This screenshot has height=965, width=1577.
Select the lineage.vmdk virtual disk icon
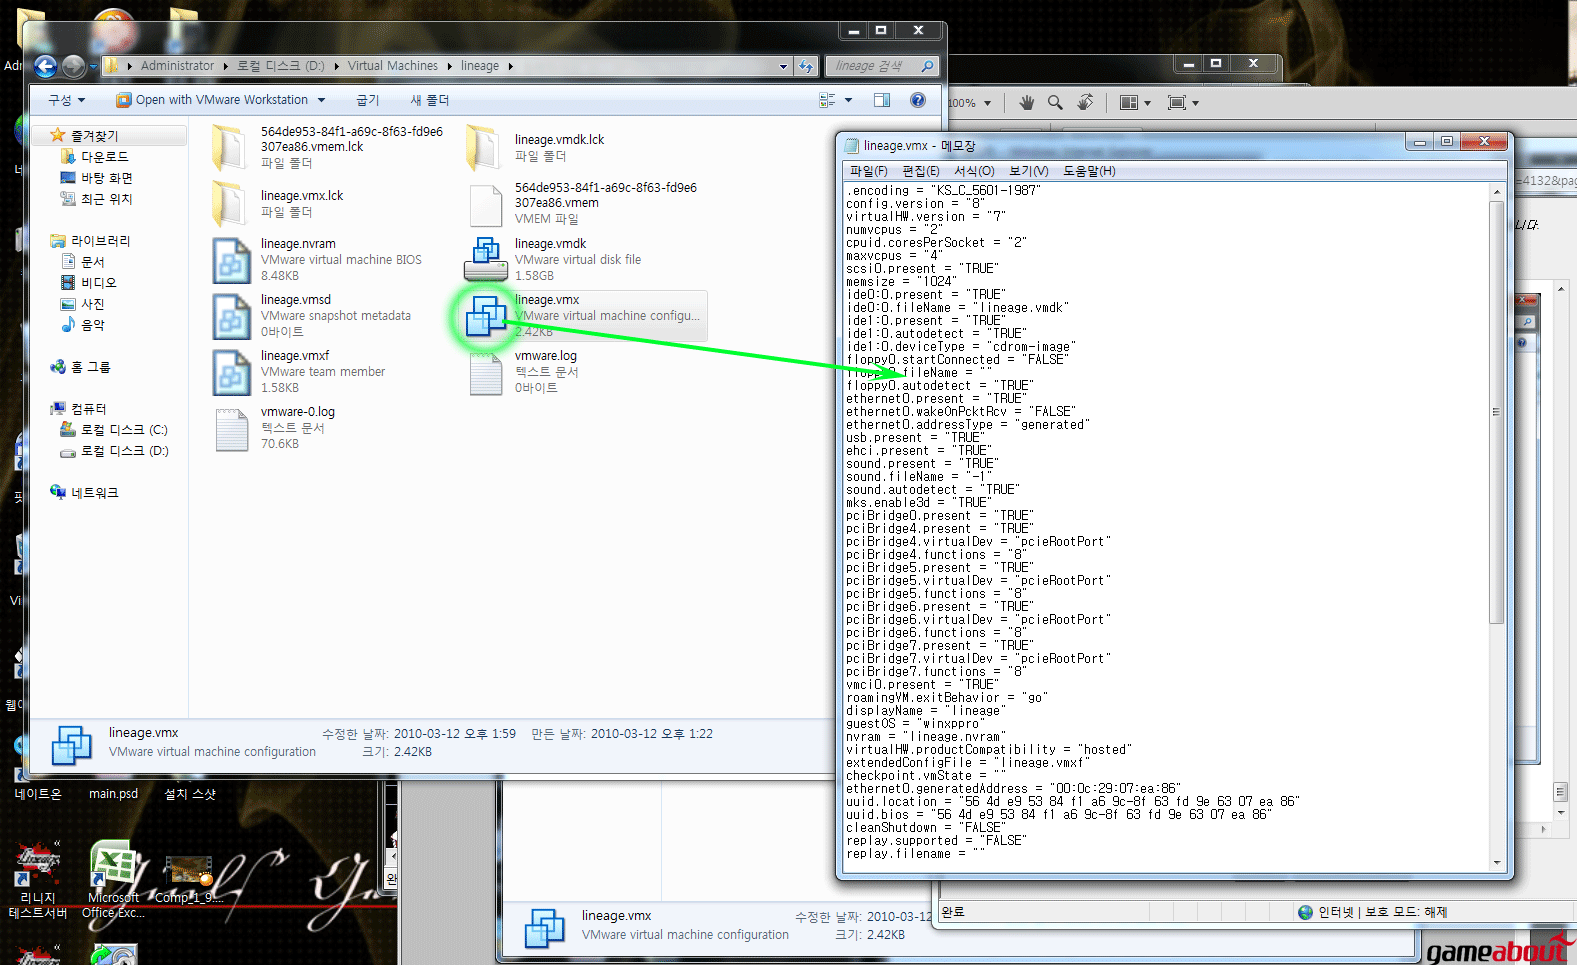486,260
